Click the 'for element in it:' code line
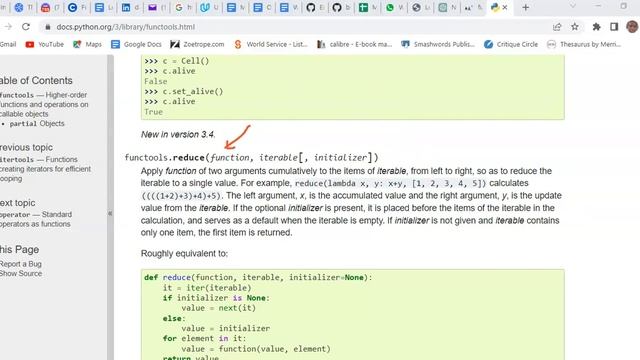 pos(204,339)
